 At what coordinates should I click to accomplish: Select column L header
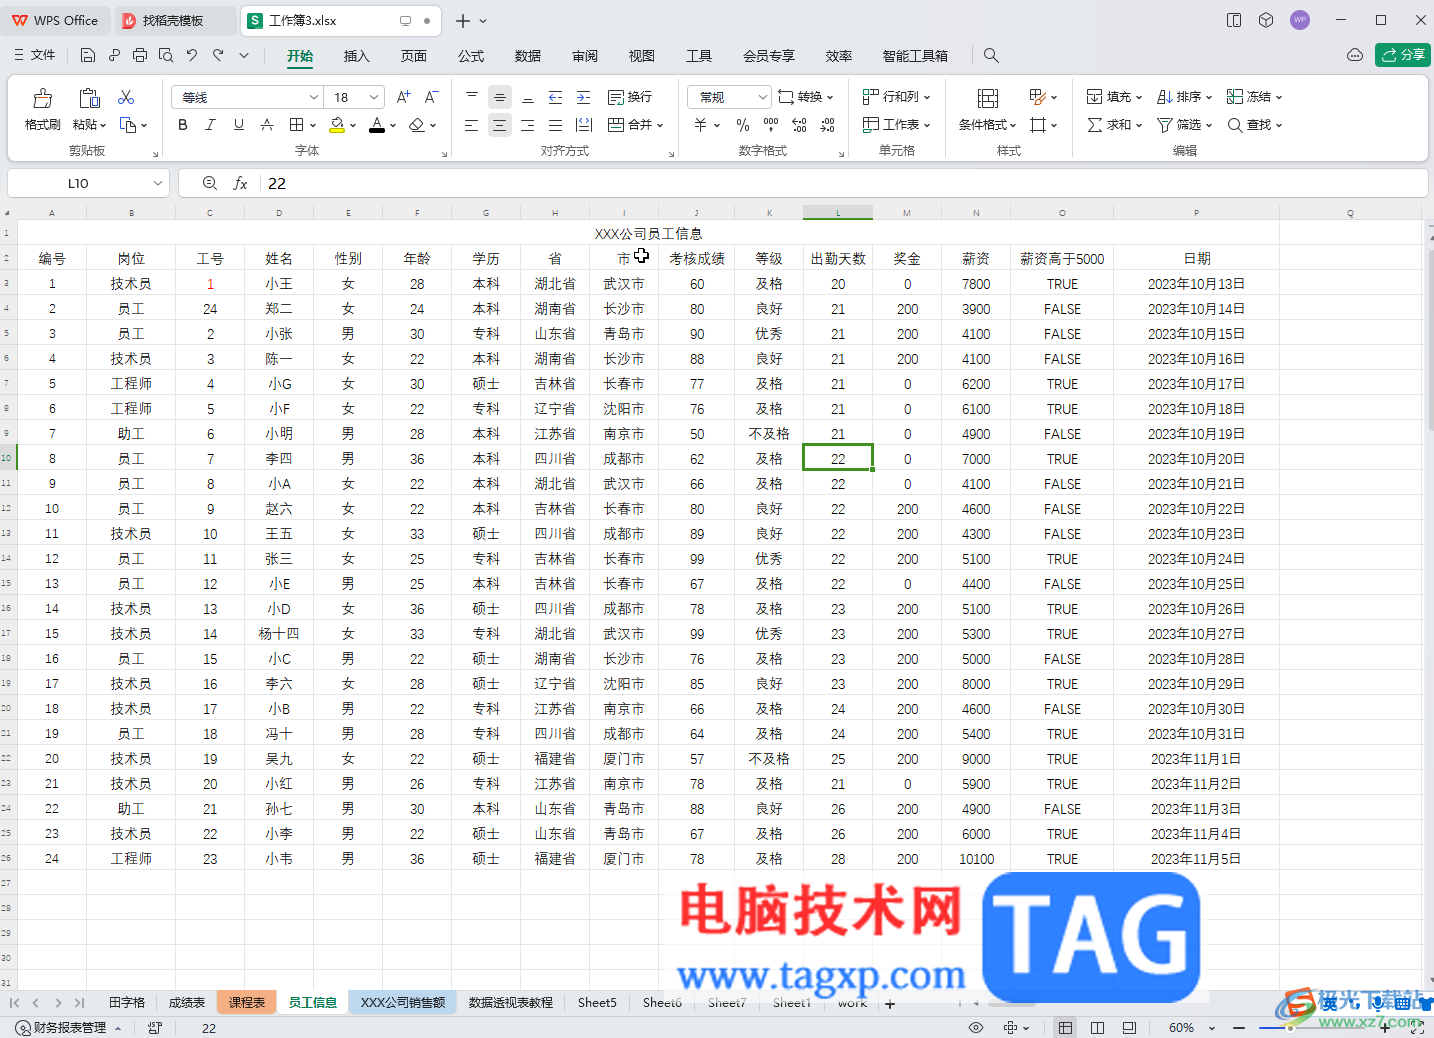838,212
